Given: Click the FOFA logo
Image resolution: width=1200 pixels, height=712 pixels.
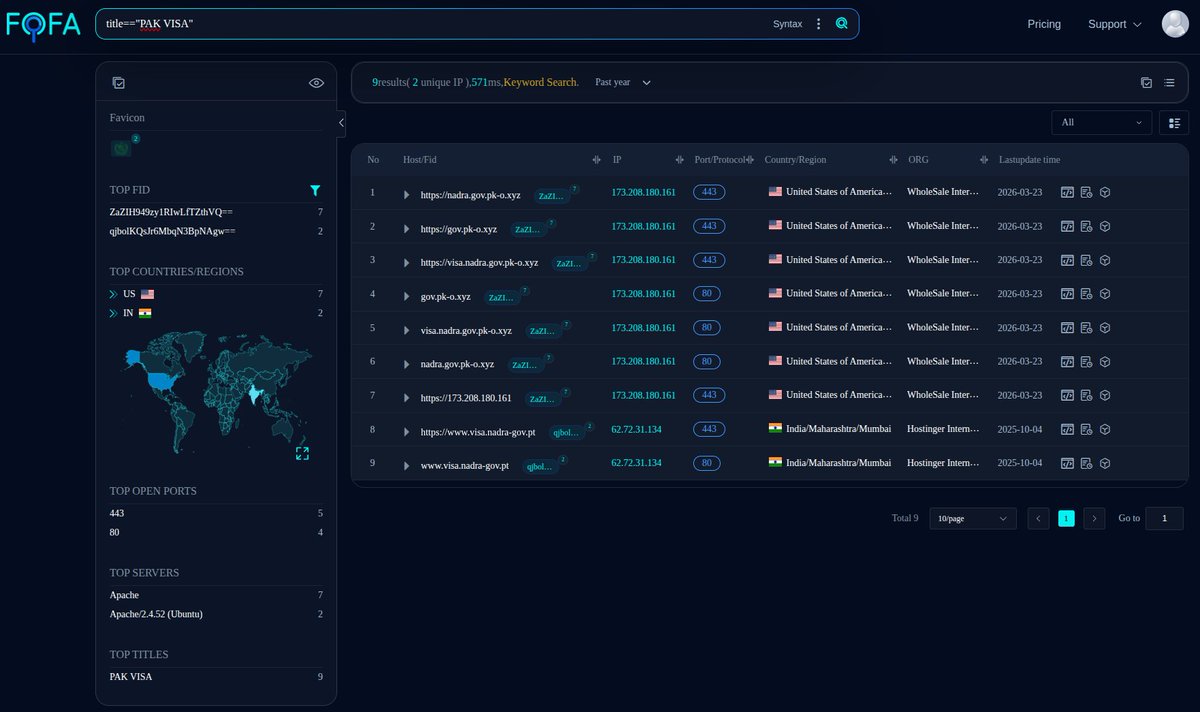Looking at the screenshot, I should pos(43,24).
